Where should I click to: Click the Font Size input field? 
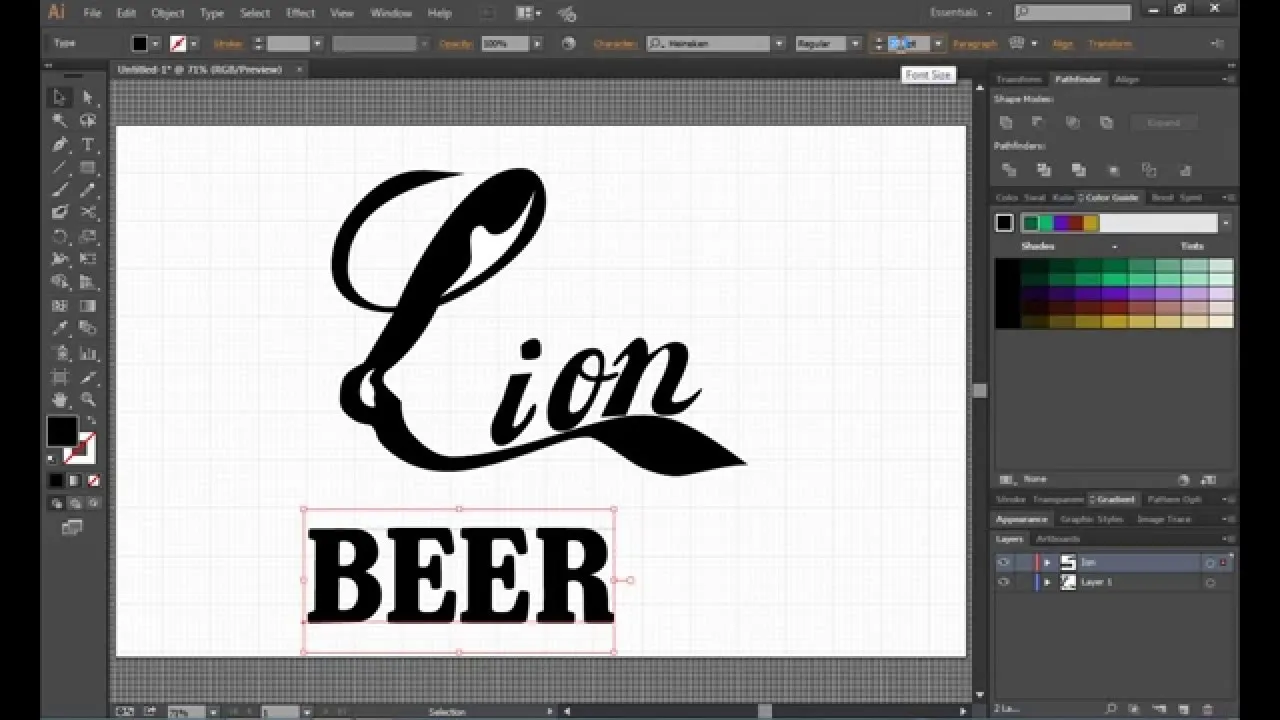[909, 44]
